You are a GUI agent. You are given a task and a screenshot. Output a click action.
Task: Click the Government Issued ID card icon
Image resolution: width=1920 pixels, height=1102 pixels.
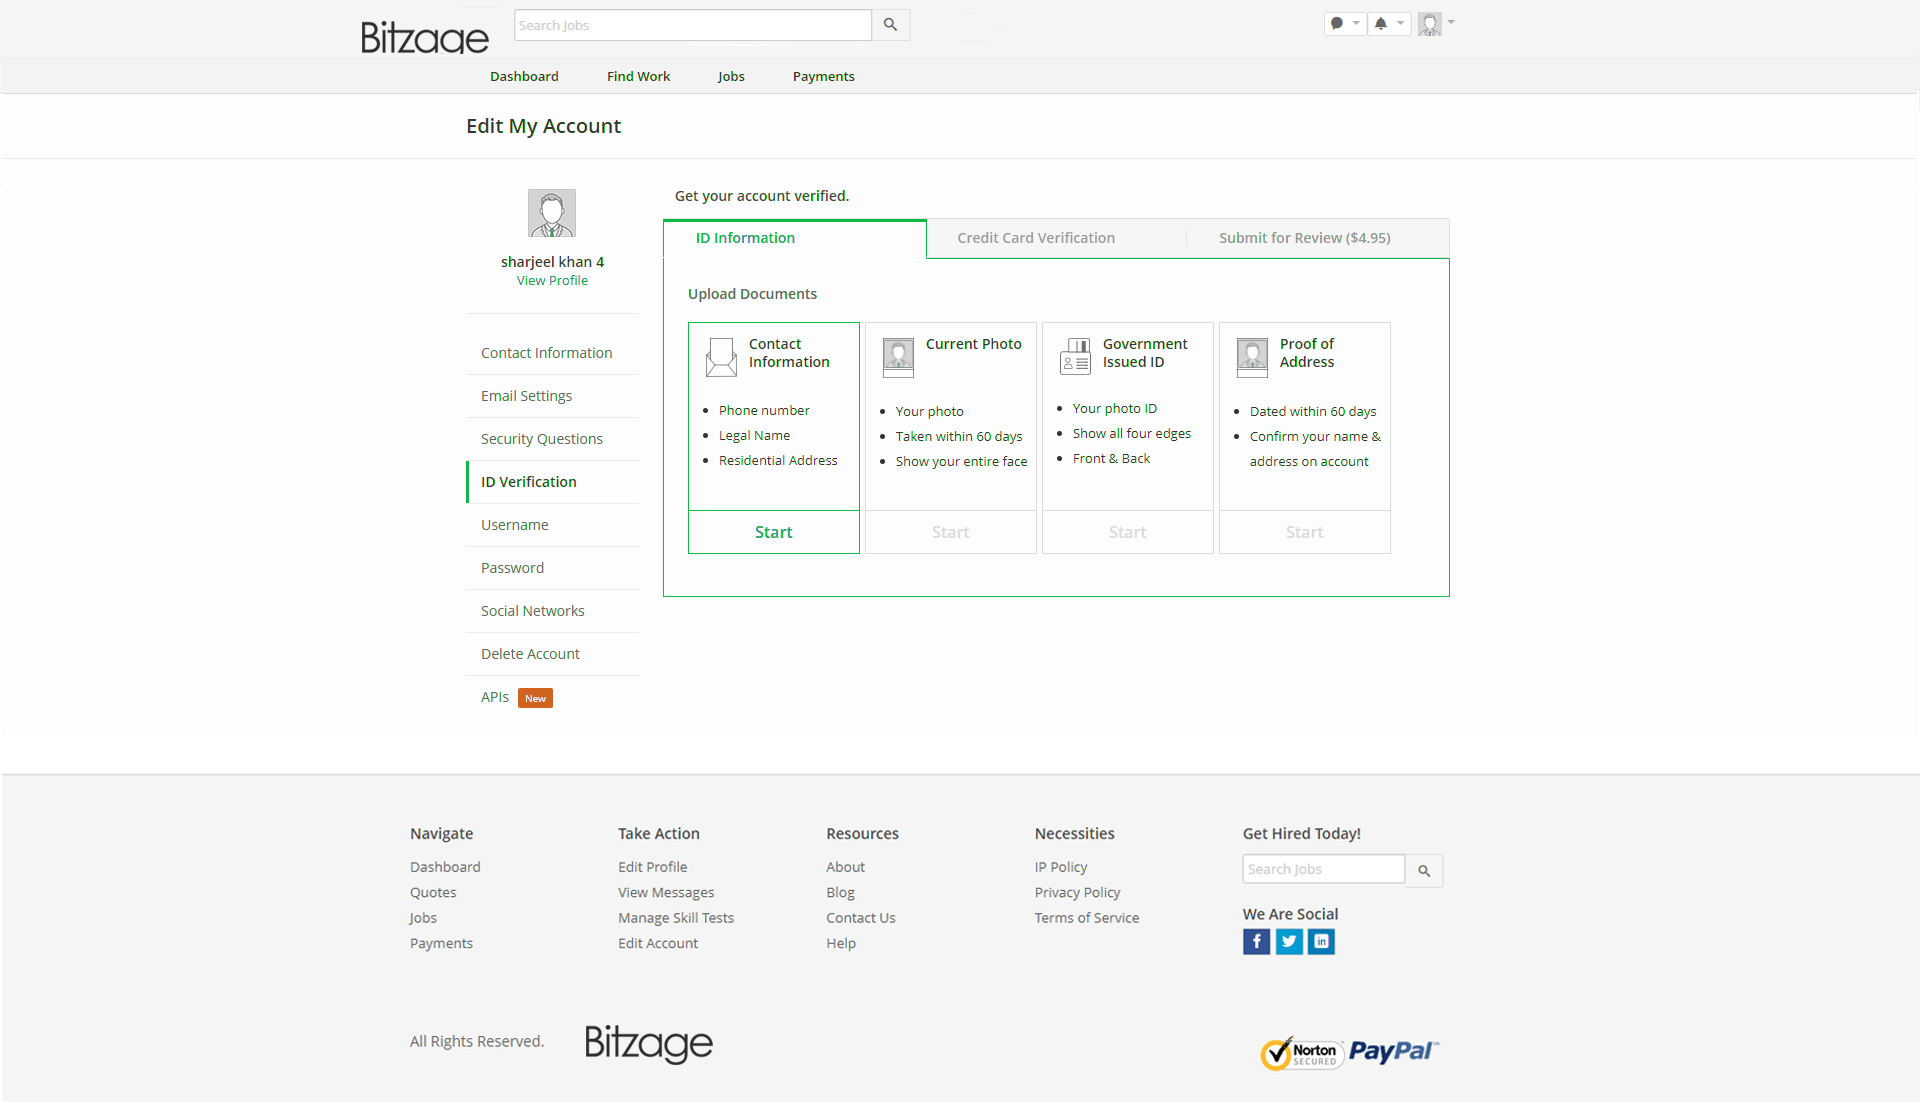1075,356
